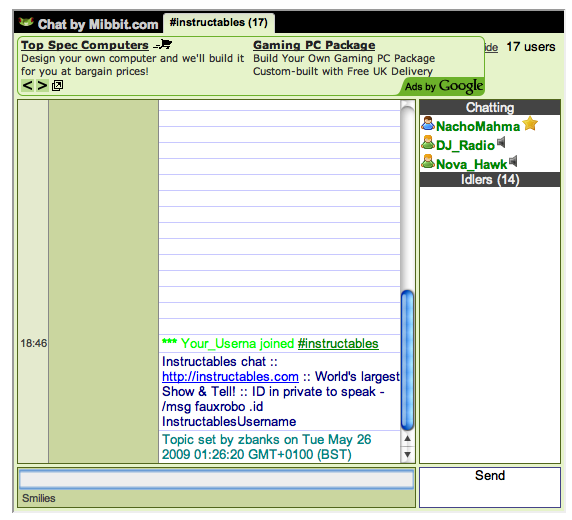
Task: Click the speaker icon next to DJ_Radio
Action: tap(501, 142)
